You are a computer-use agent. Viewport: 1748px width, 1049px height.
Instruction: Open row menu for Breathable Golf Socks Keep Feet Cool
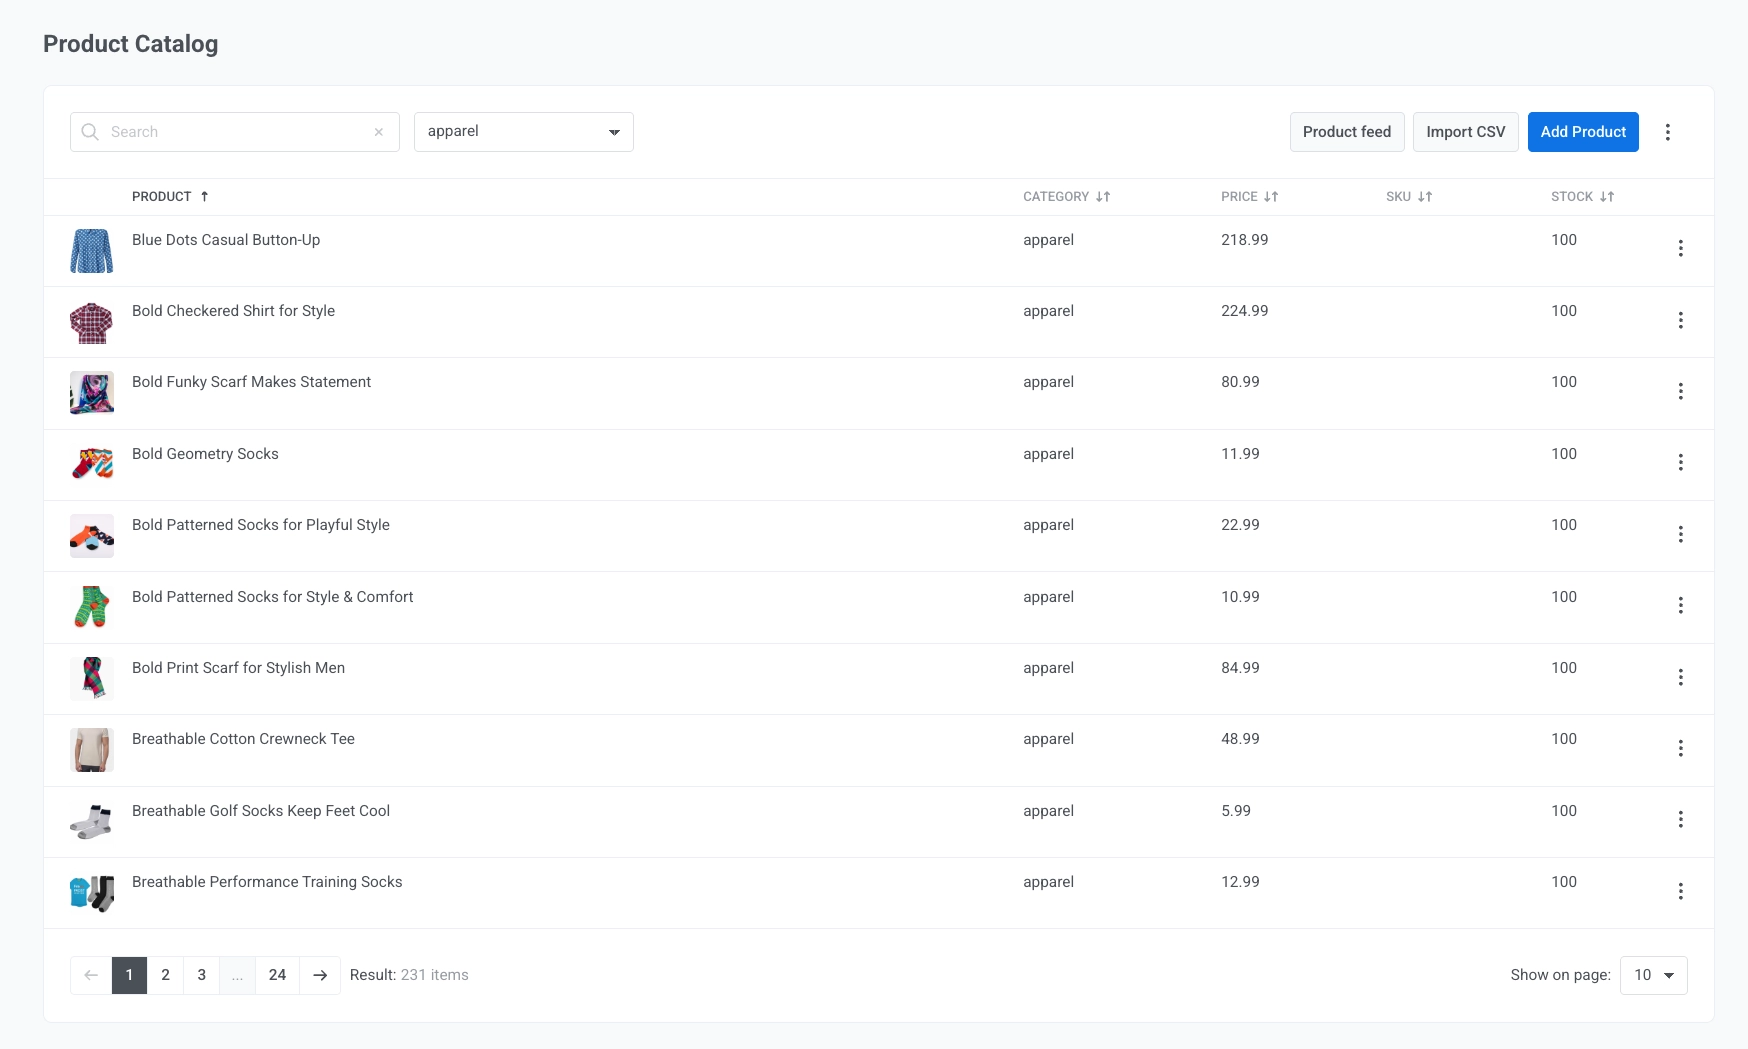point(1680,819)
